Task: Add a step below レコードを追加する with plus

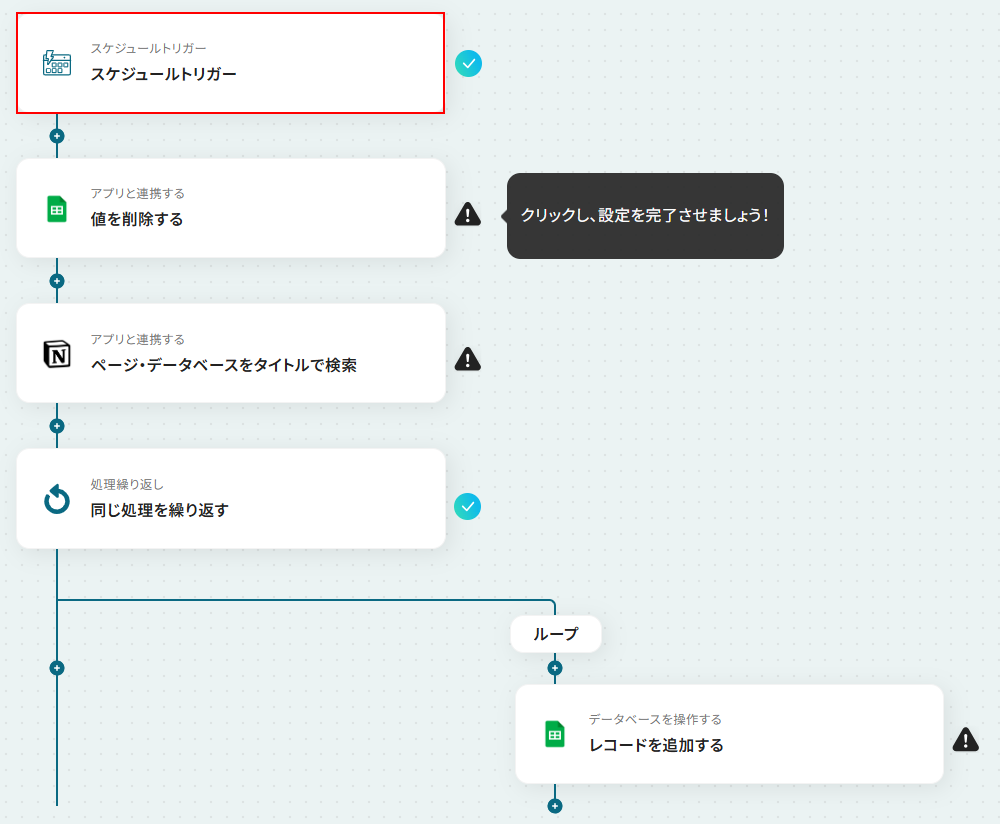Action: point(555,806)
